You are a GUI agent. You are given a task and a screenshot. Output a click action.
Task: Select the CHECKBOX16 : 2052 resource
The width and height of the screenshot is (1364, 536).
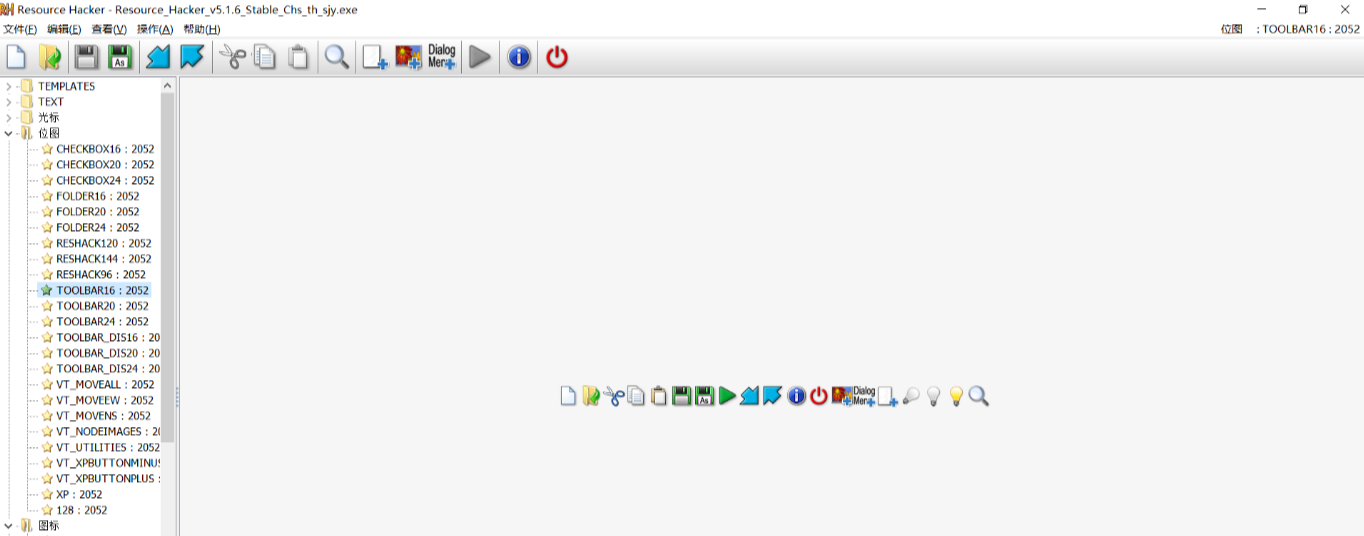(x=104, y=149)
